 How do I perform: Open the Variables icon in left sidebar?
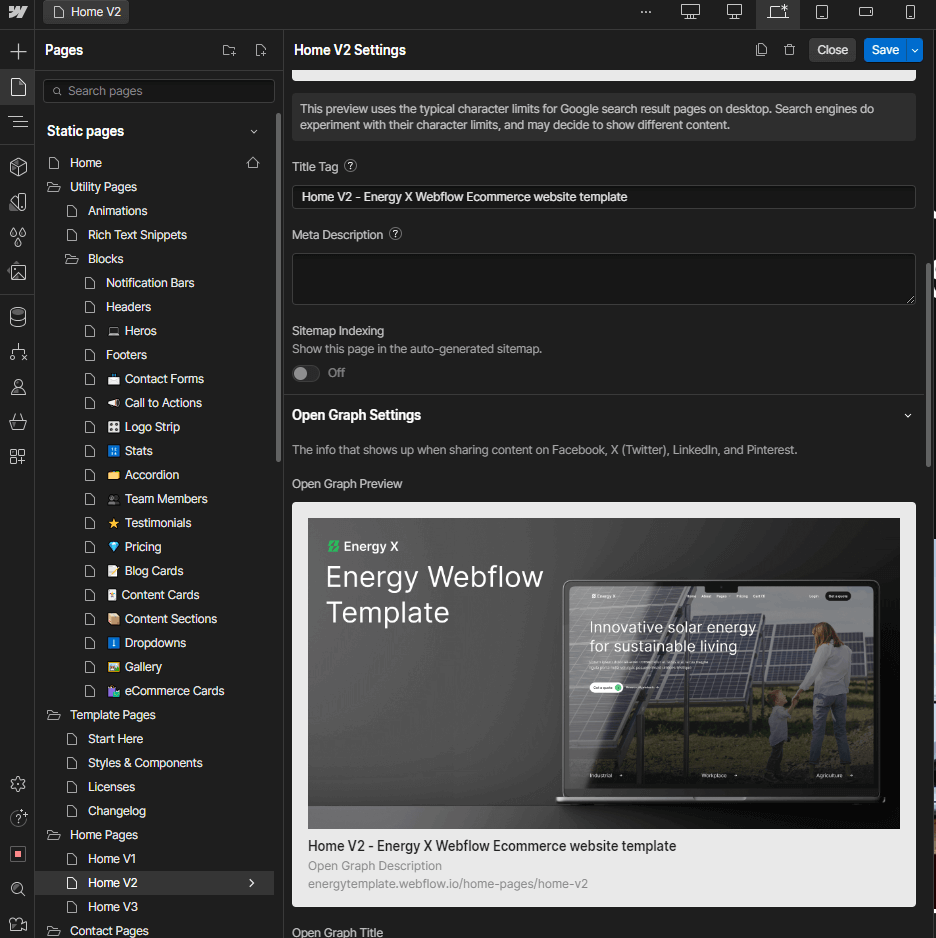pyautogui.click(x=18, y=202)
